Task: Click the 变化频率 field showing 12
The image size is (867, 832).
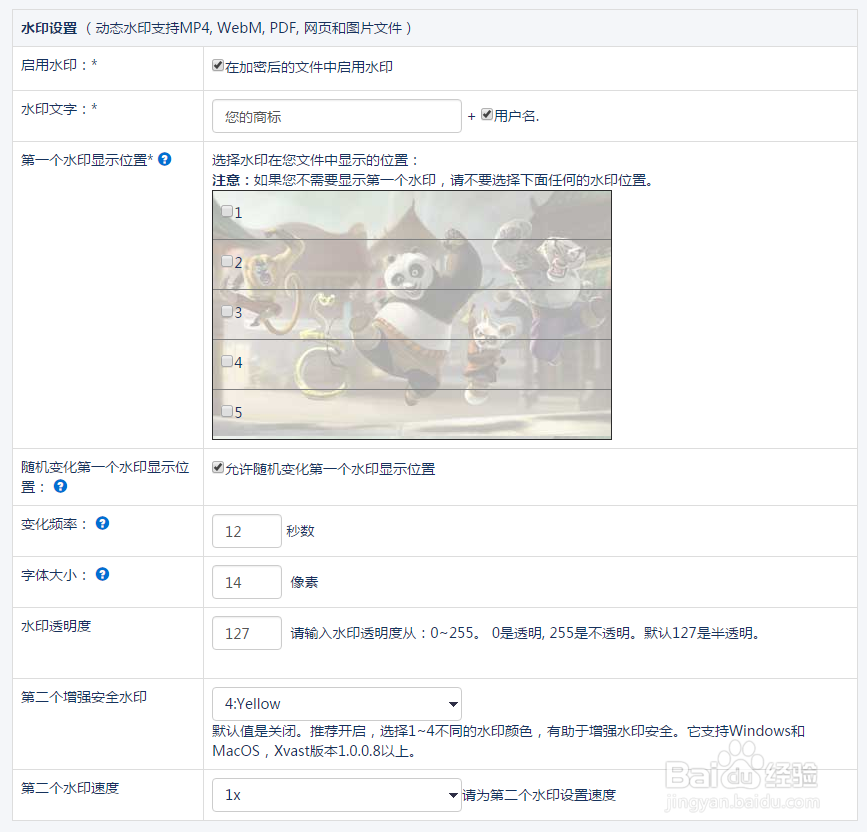Action: point(247,531)
